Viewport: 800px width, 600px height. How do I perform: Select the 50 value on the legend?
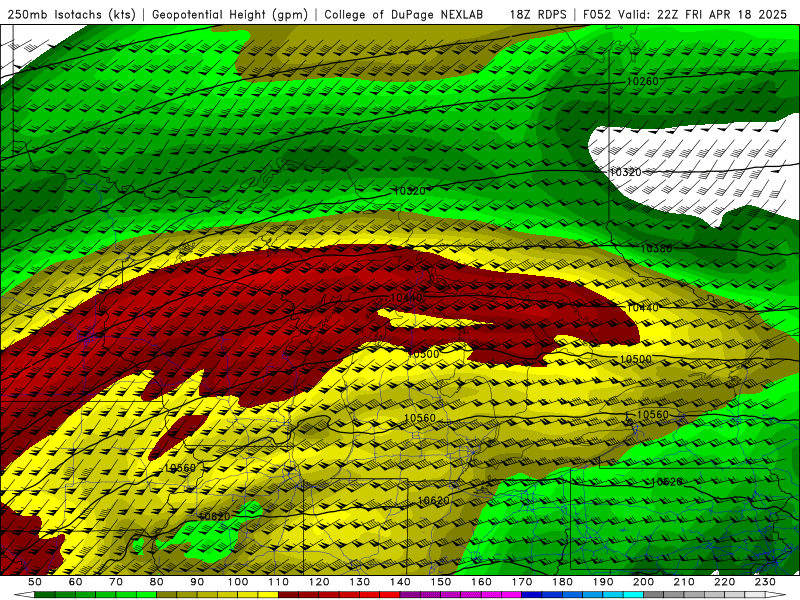tap(35, 582)
